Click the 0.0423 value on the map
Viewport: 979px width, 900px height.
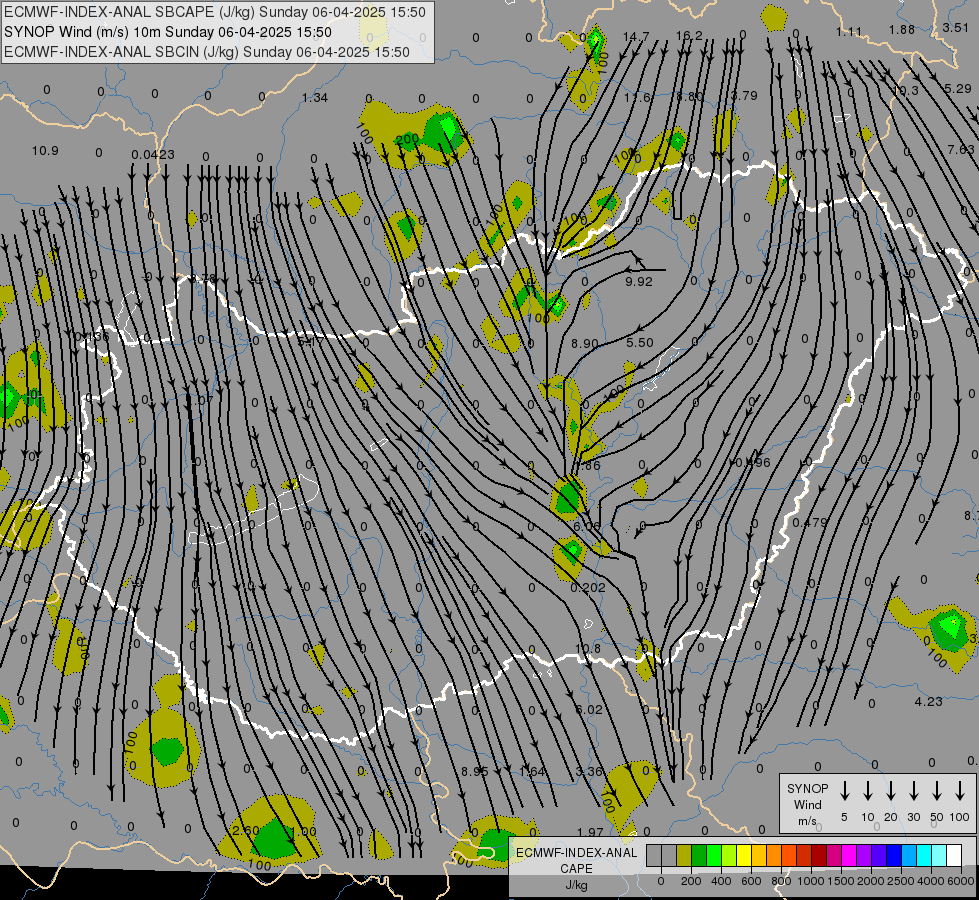point(153,154)
